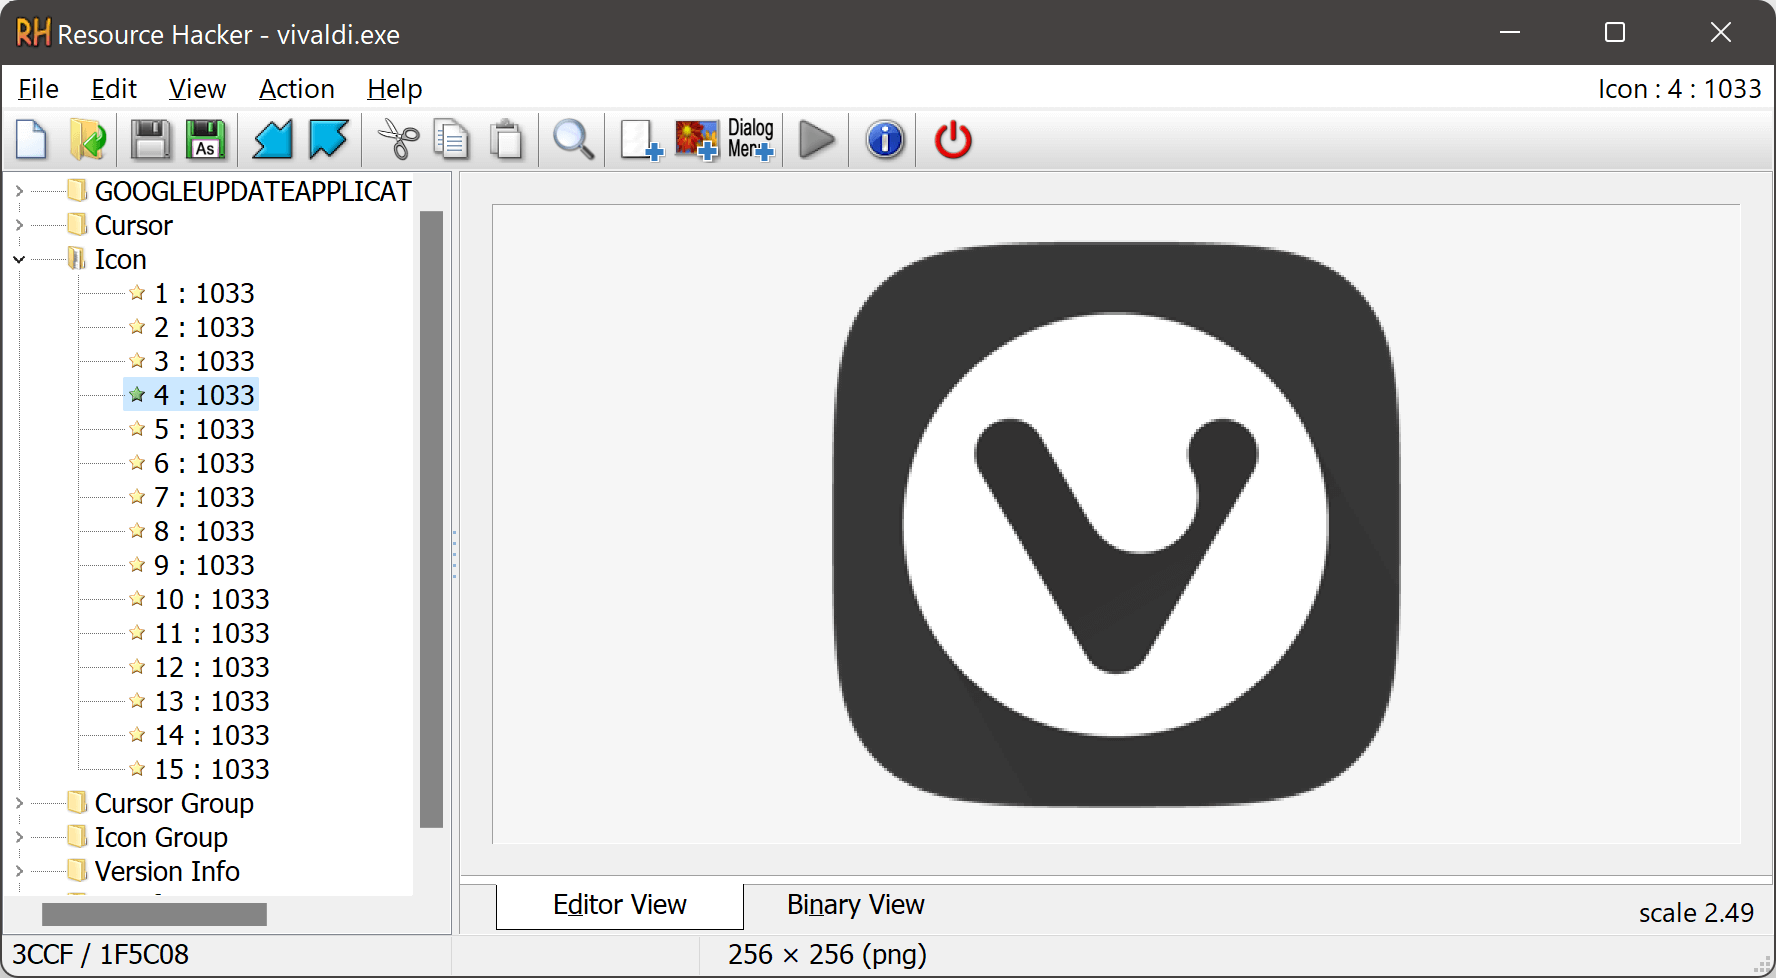Image resolution: width=1776 pixels, height=978 pixels.
Task: Expand the Cursor tree node
Action: click(x=19, y=225)
